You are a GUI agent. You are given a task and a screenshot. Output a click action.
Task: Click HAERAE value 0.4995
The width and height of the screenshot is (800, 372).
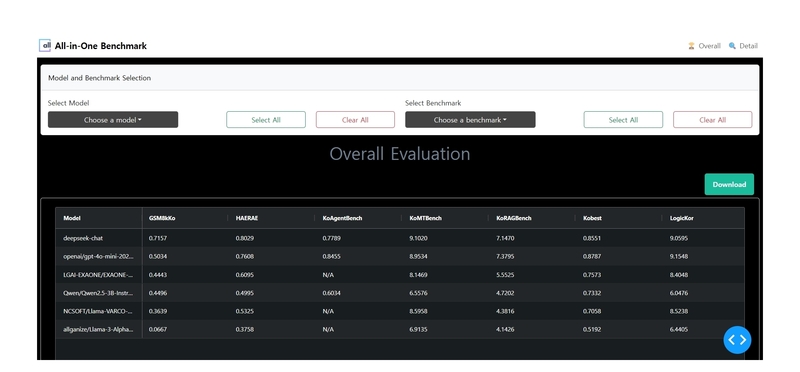(x=244, y=293)
